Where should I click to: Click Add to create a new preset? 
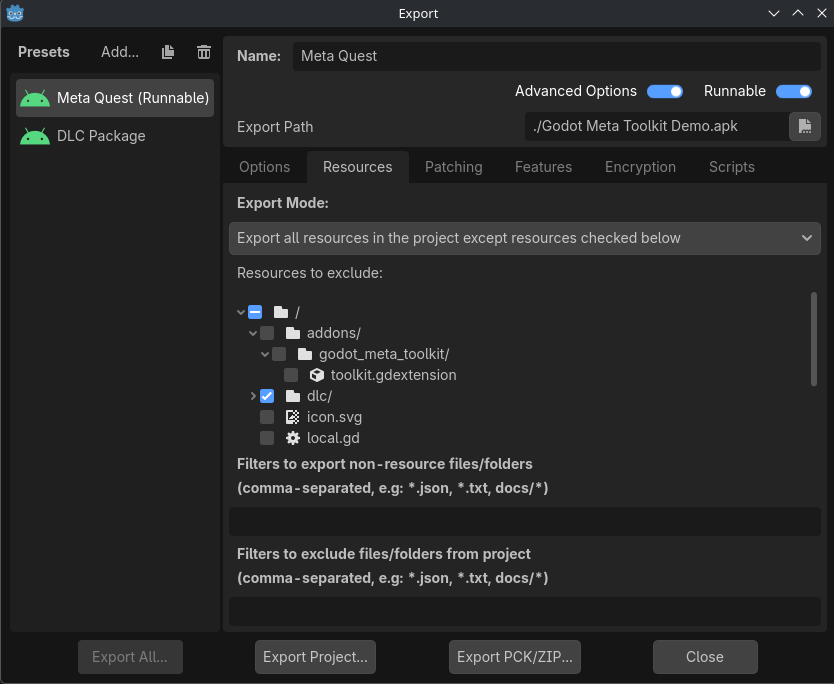(x=119, y=52)
